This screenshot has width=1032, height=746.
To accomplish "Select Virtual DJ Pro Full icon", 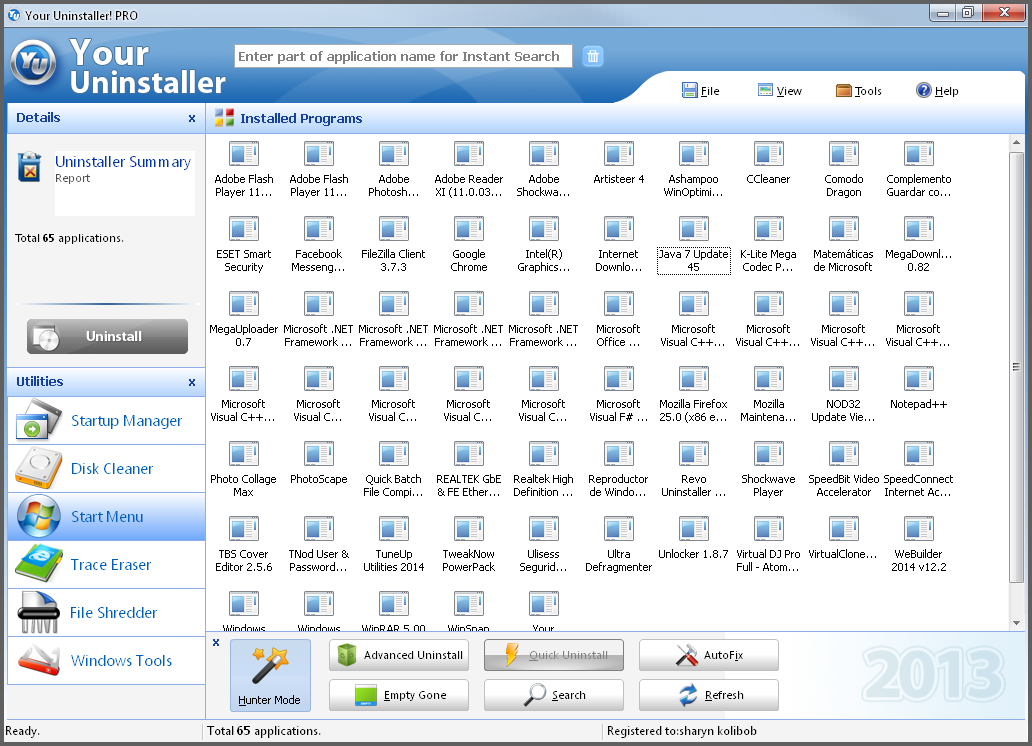I will coord(768,530).
